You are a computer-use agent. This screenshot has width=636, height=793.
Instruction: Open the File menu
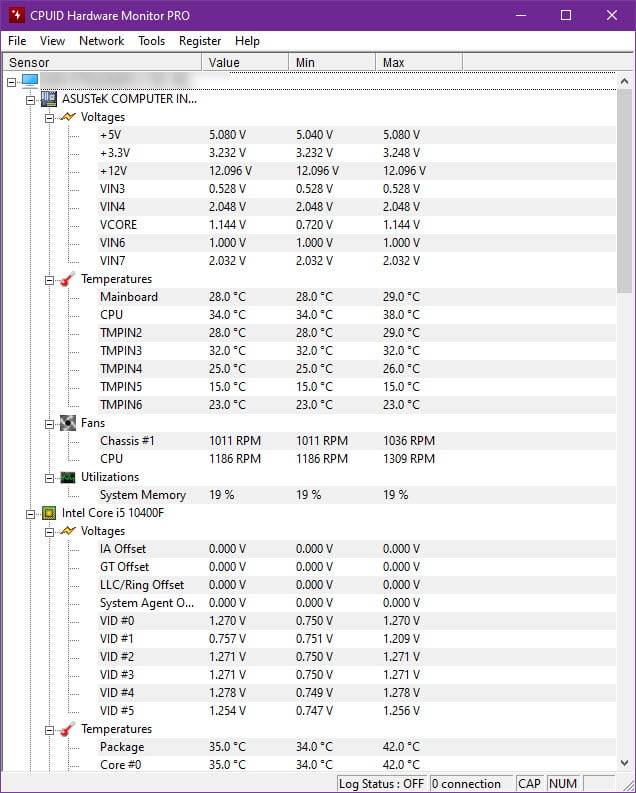(17, 41)
